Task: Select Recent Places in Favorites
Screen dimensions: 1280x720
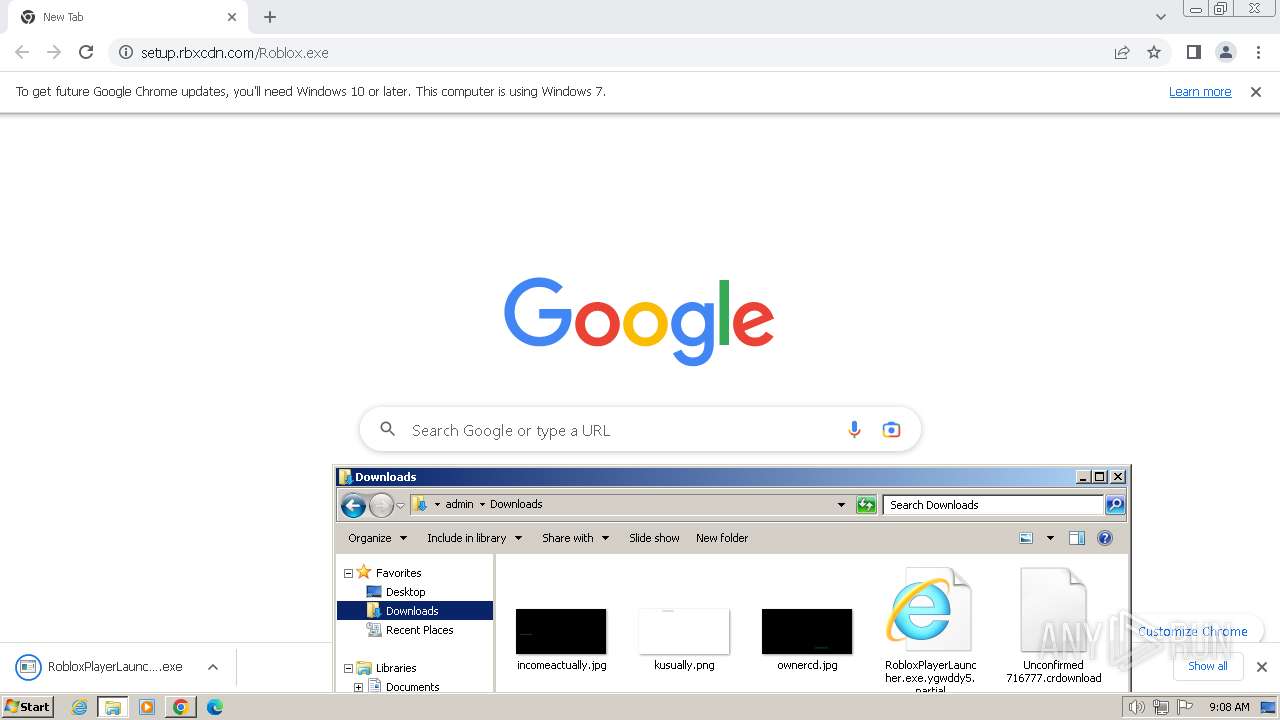Action: pos(410,630)
